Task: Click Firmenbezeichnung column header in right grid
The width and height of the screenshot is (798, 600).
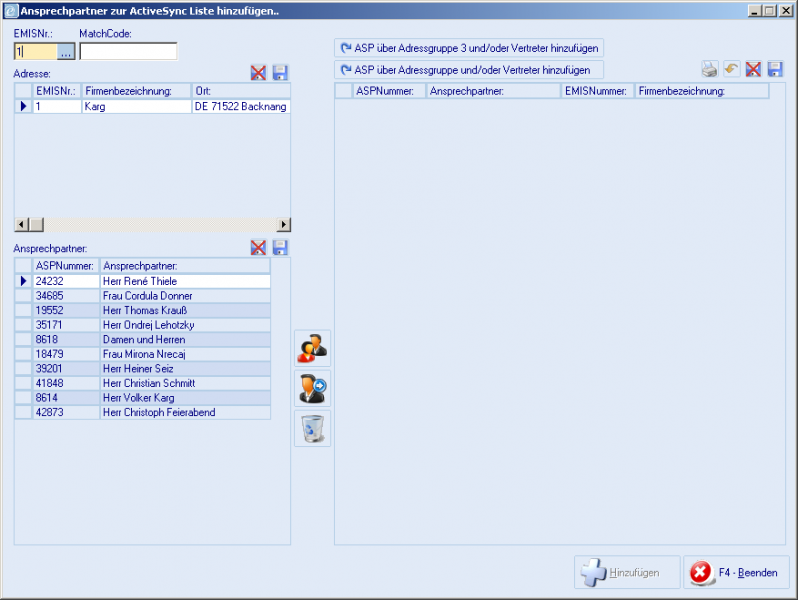Action: [702, 91]
